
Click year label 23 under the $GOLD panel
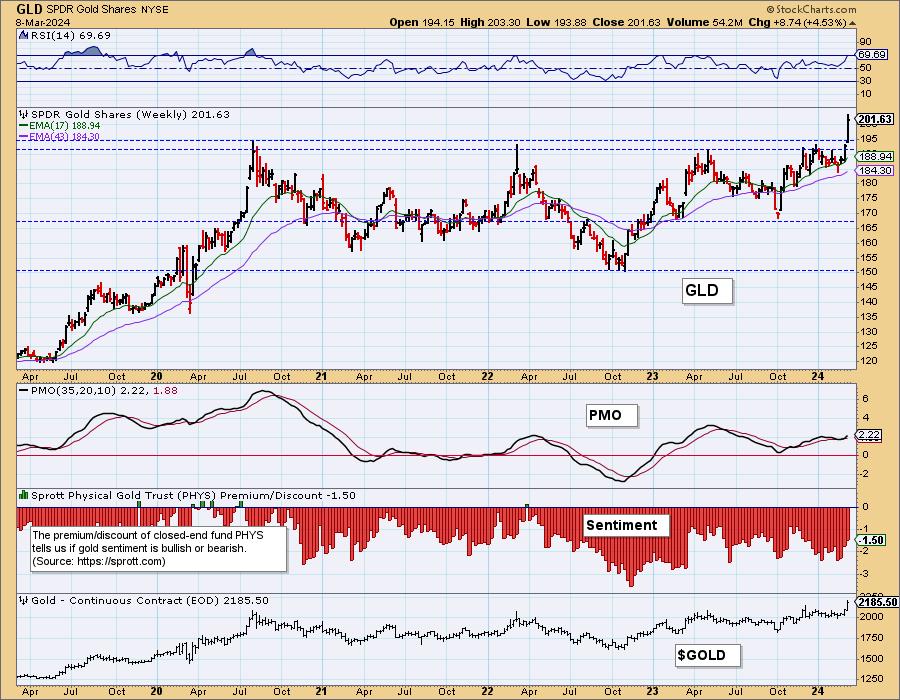click(x=652, y=691)
